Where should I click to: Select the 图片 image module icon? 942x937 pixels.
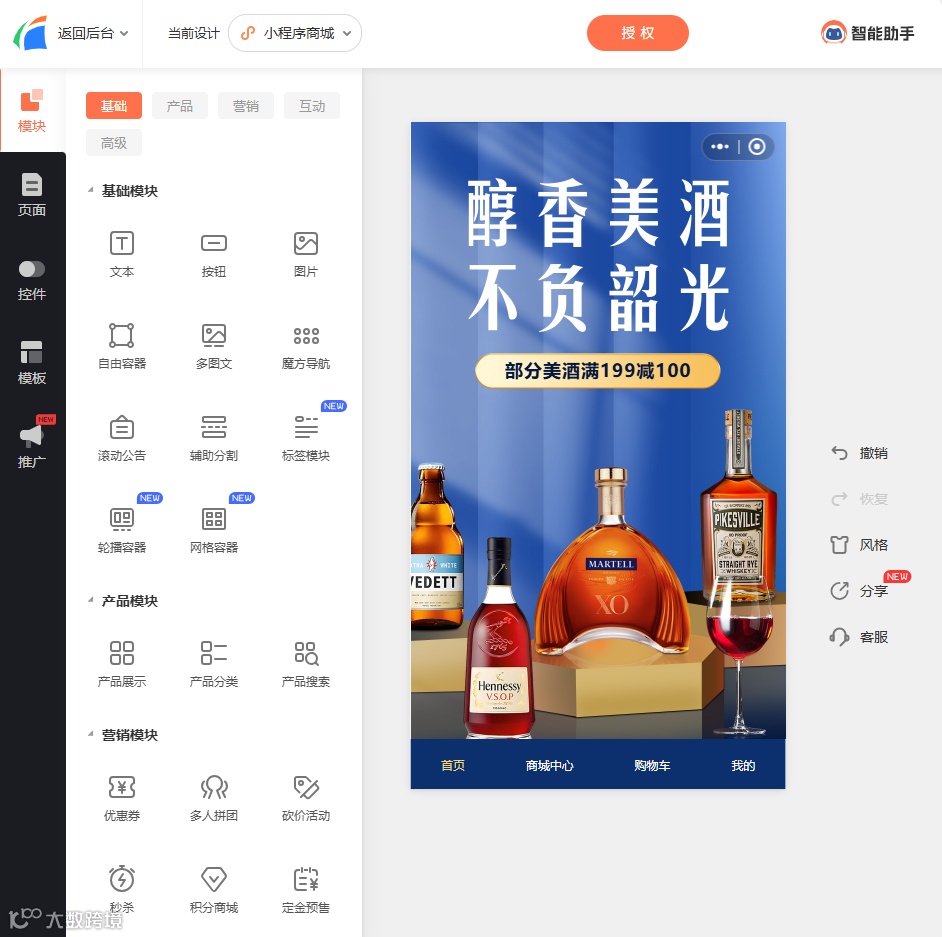tap(306, 243)
